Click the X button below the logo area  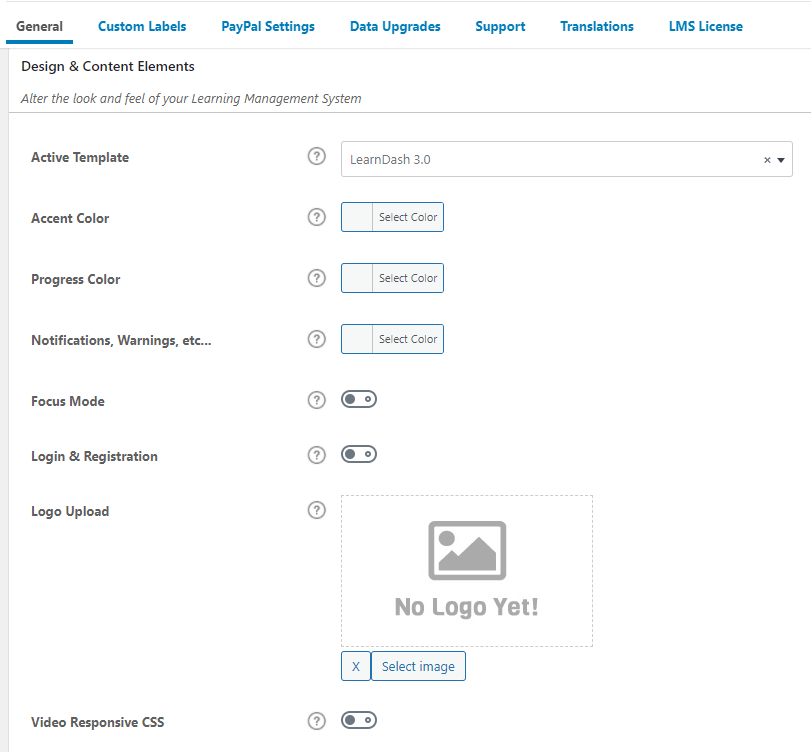pyautogui.click(x=355, y=665)
